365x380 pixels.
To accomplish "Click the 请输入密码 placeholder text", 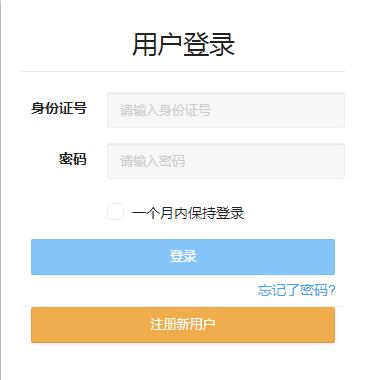I will (x=152, y=161).
